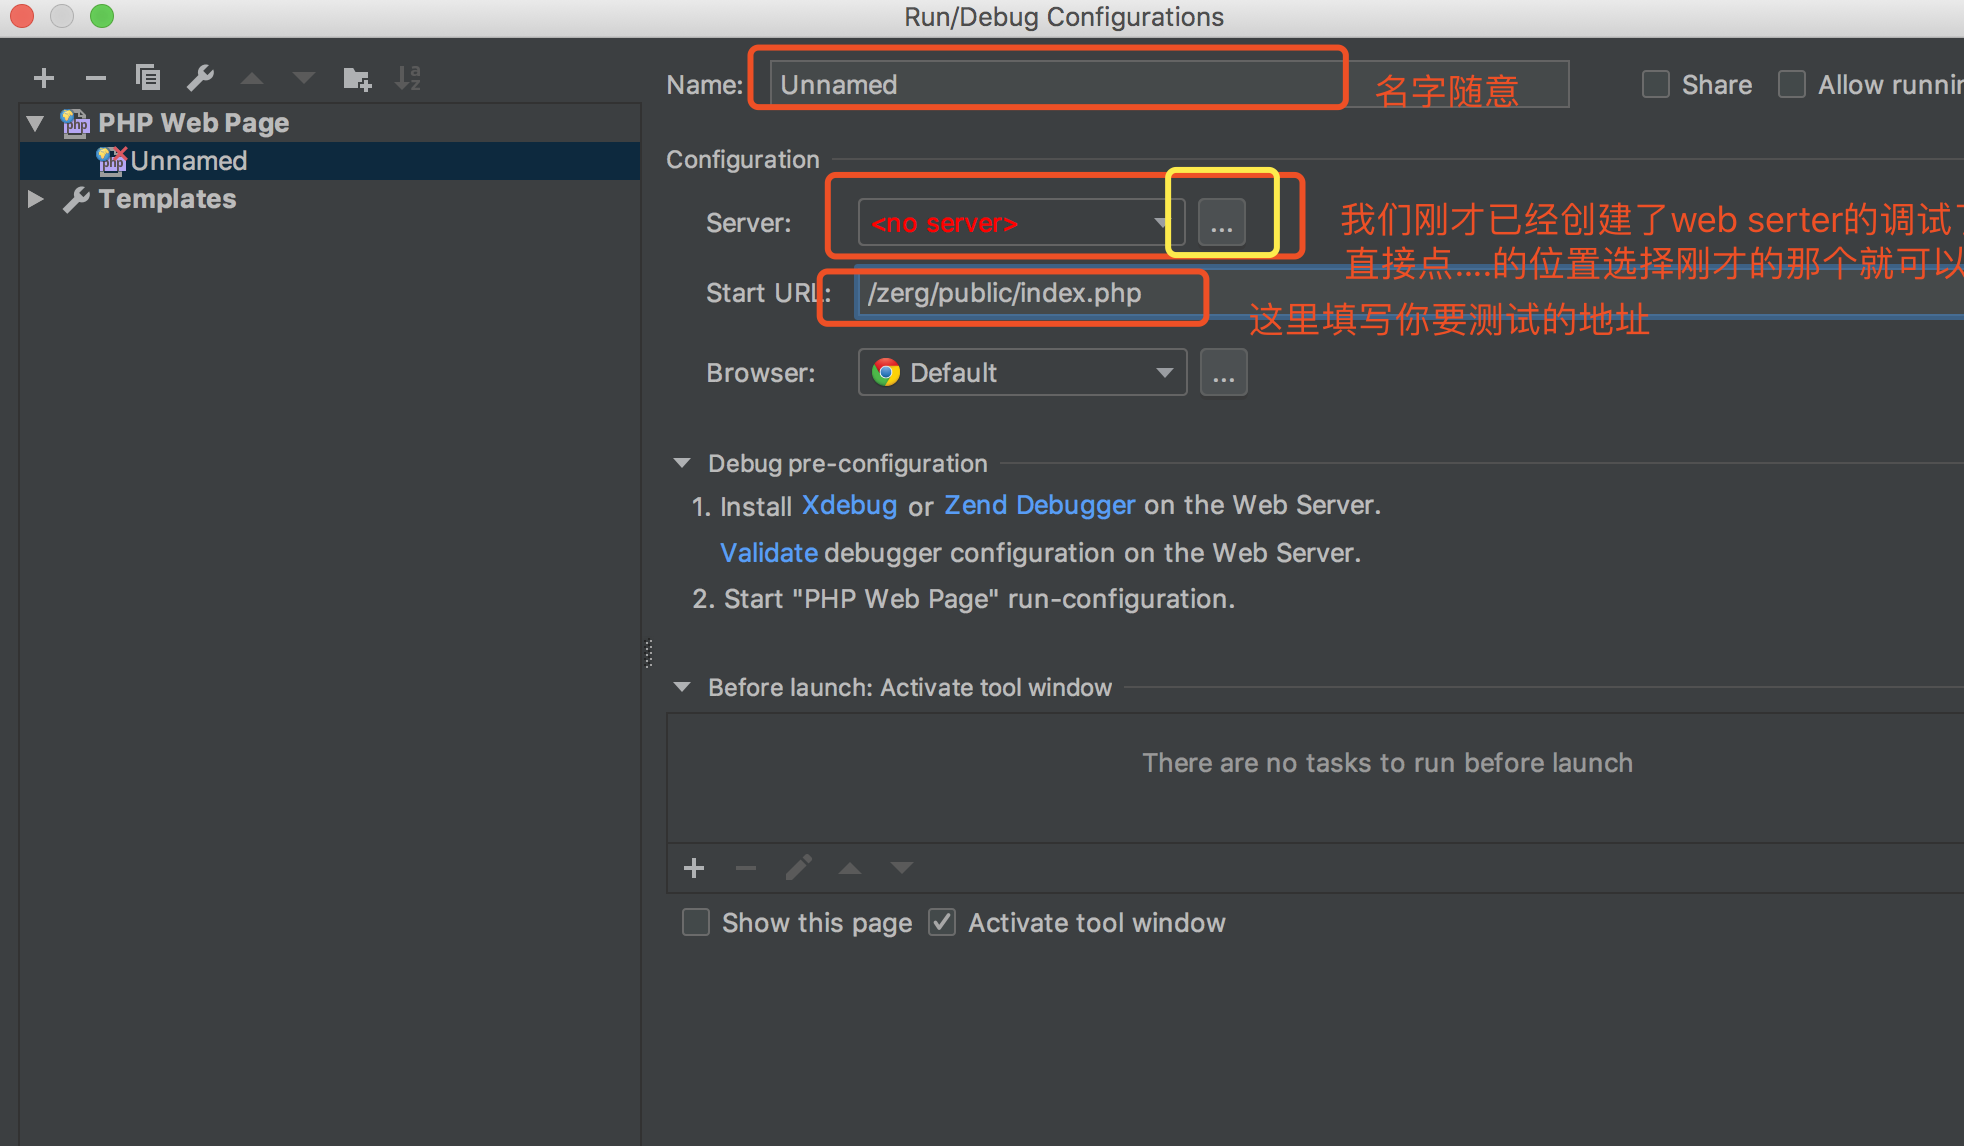Follow the Zend Debugger link
This screenshot has height=1146, width=1964.
(x=1040, y=505)
